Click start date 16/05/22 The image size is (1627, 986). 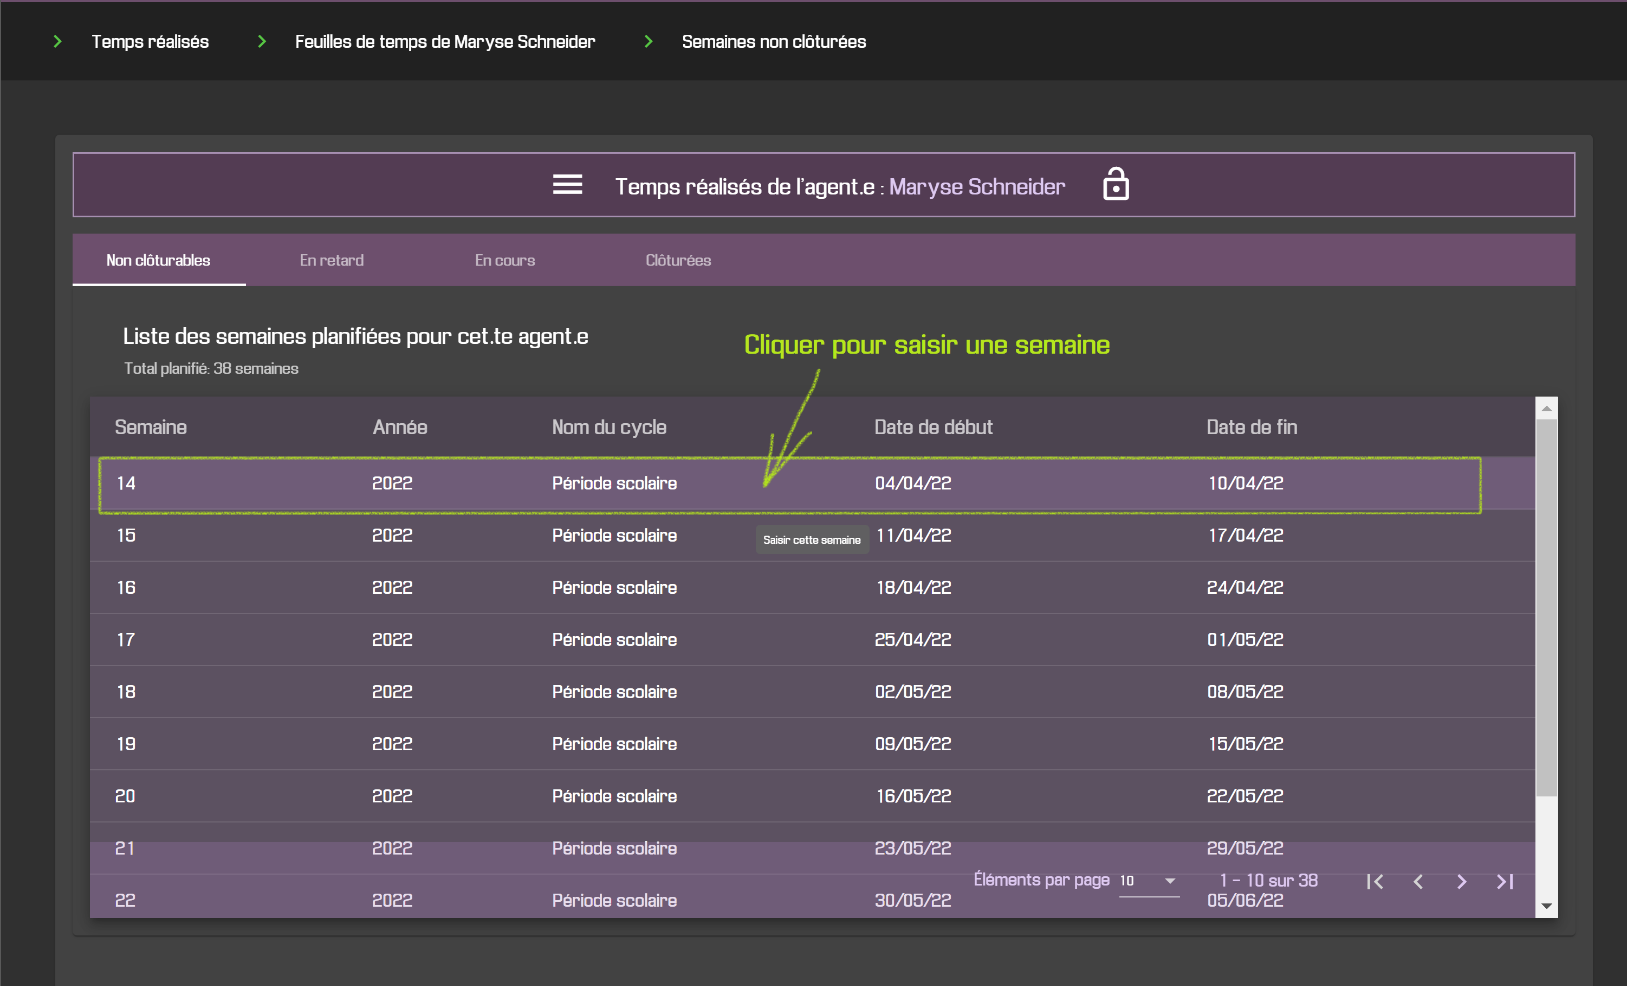[x=913, y=796]
